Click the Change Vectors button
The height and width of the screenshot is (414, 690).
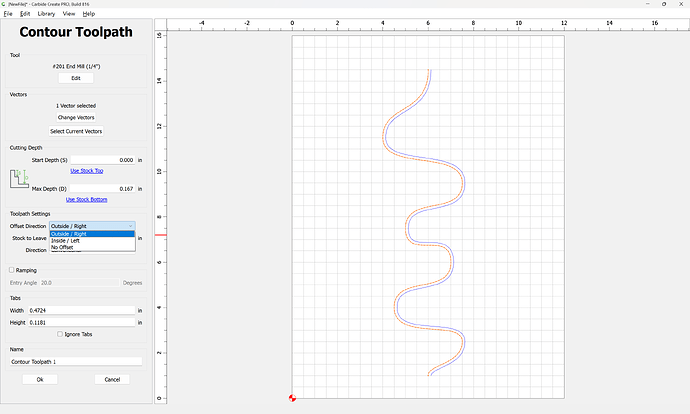(76, 117)
